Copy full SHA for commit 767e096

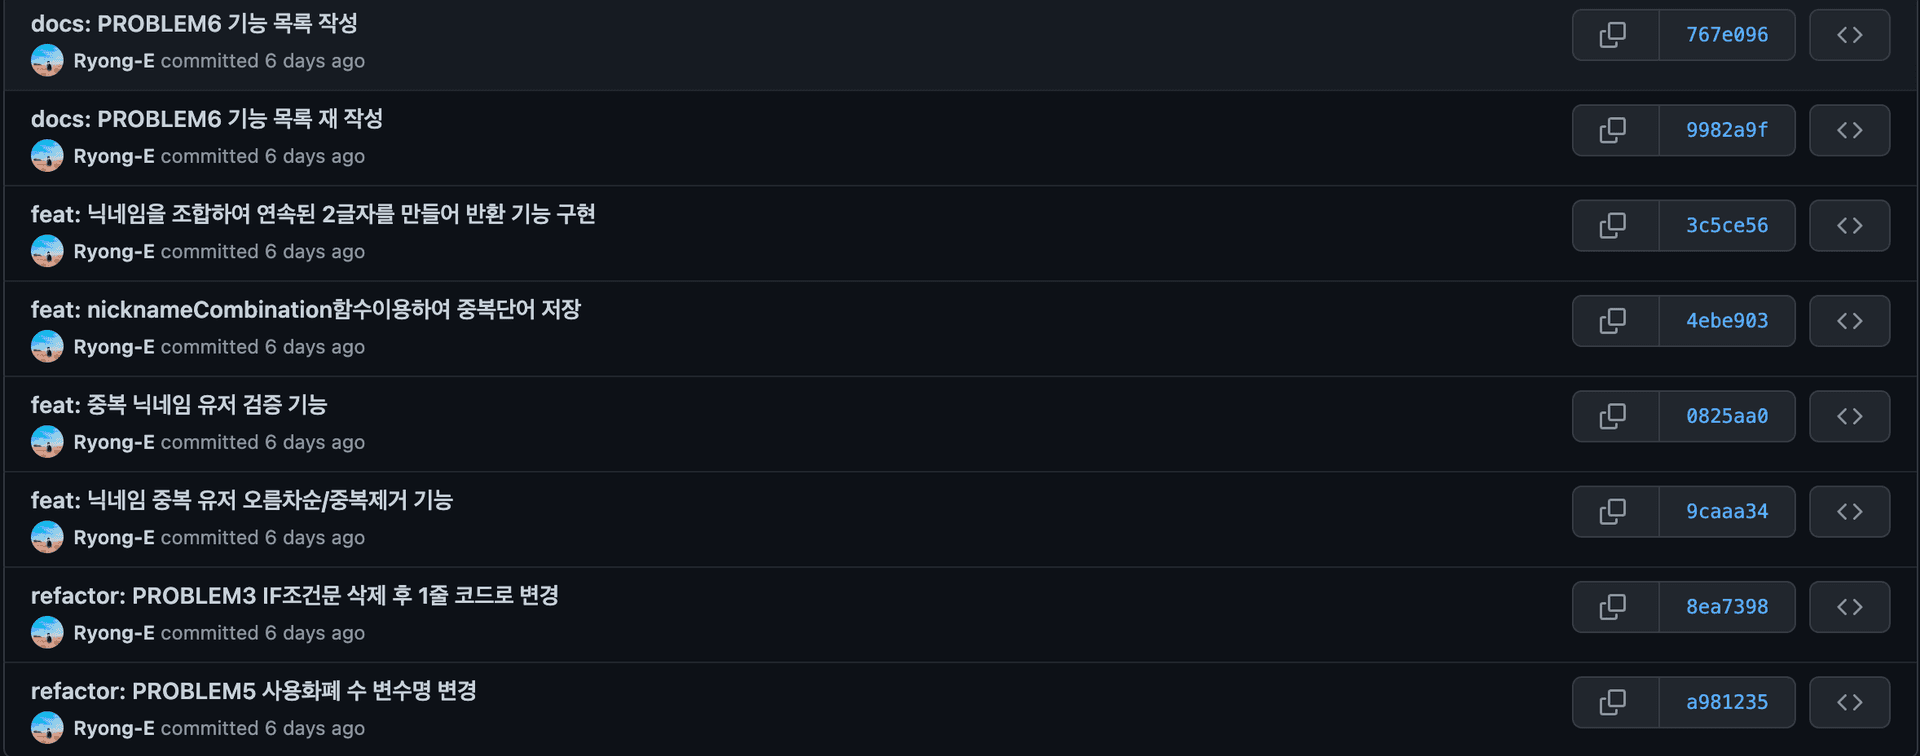tap(1613, 35)
